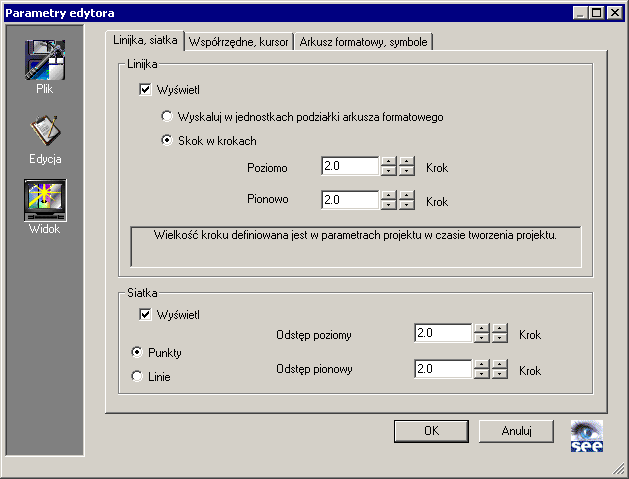Click the Wielkość kroku definiowana info text
Screen dimensions: 629x479
click(x=355, y=235)
